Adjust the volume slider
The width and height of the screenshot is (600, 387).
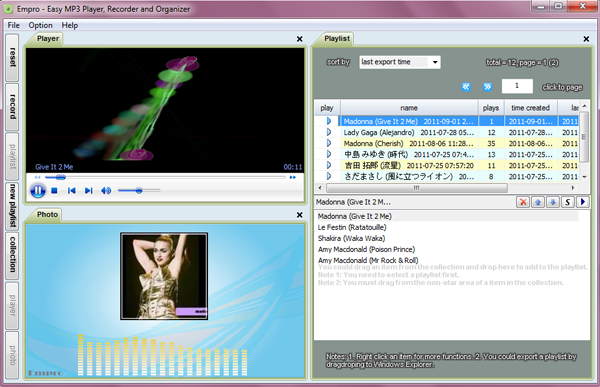[x=139, y=190]
